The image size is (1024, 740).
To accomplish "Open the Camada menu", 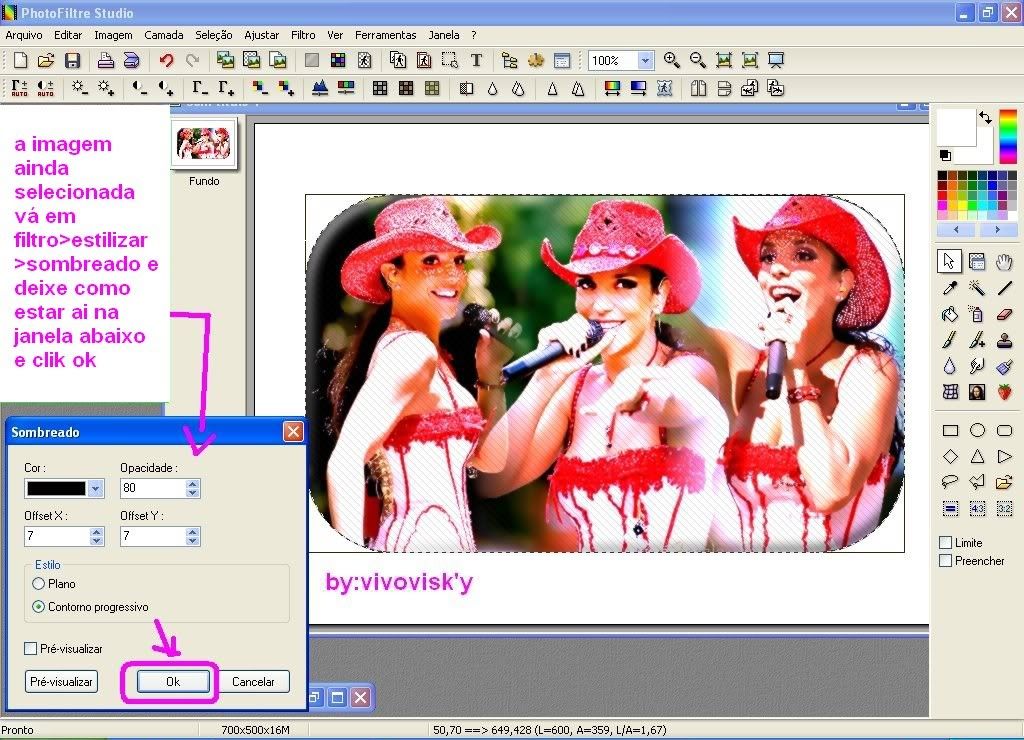I will (163, 35).
